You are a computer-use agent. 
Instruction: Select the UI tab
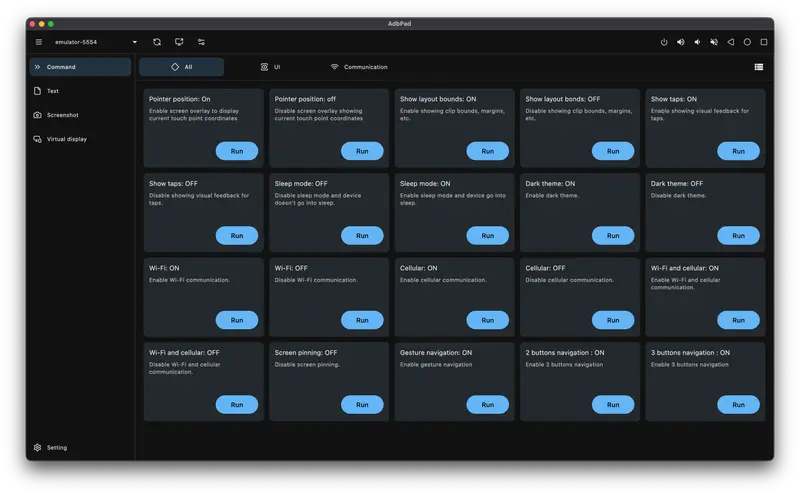[x=270, y=67]
